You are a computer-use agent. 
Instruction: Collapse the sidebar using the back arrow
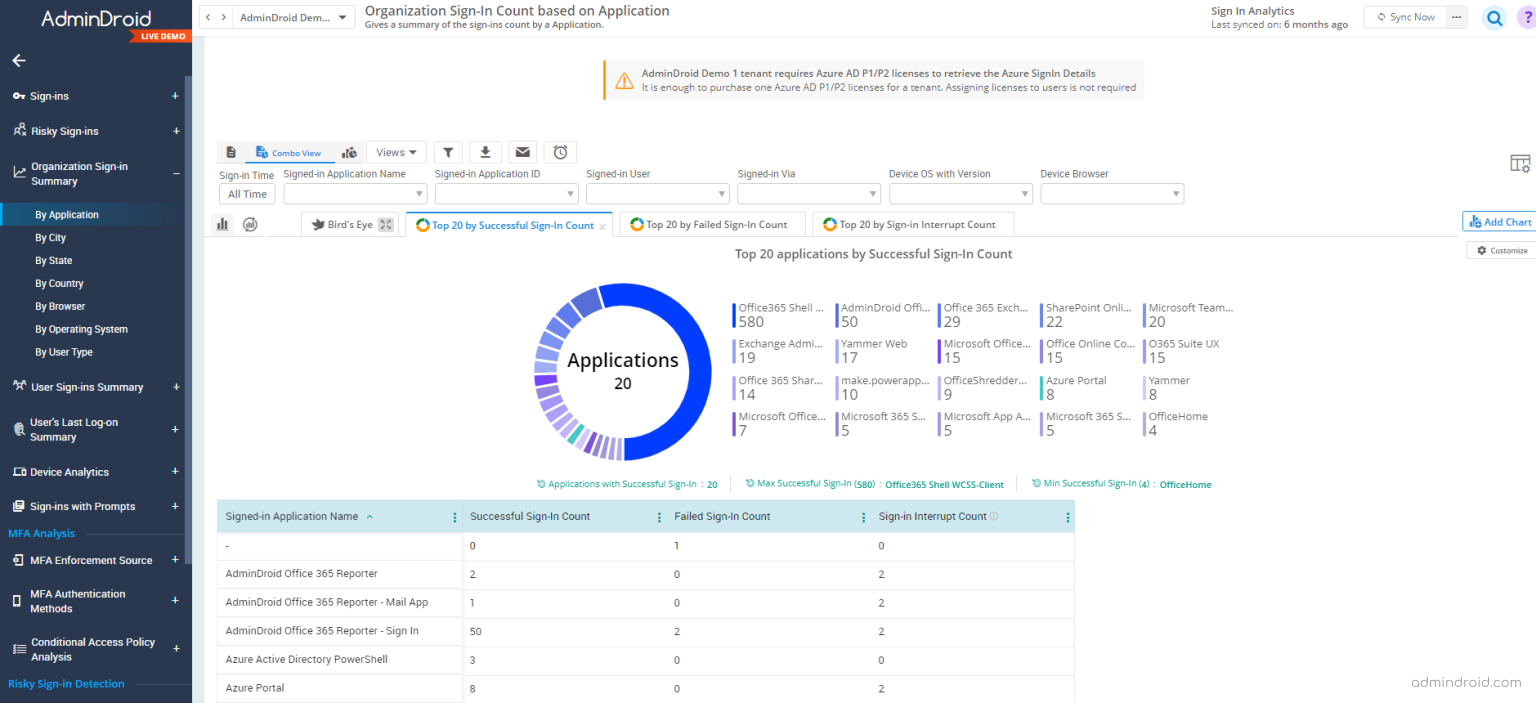click(18, 60)
